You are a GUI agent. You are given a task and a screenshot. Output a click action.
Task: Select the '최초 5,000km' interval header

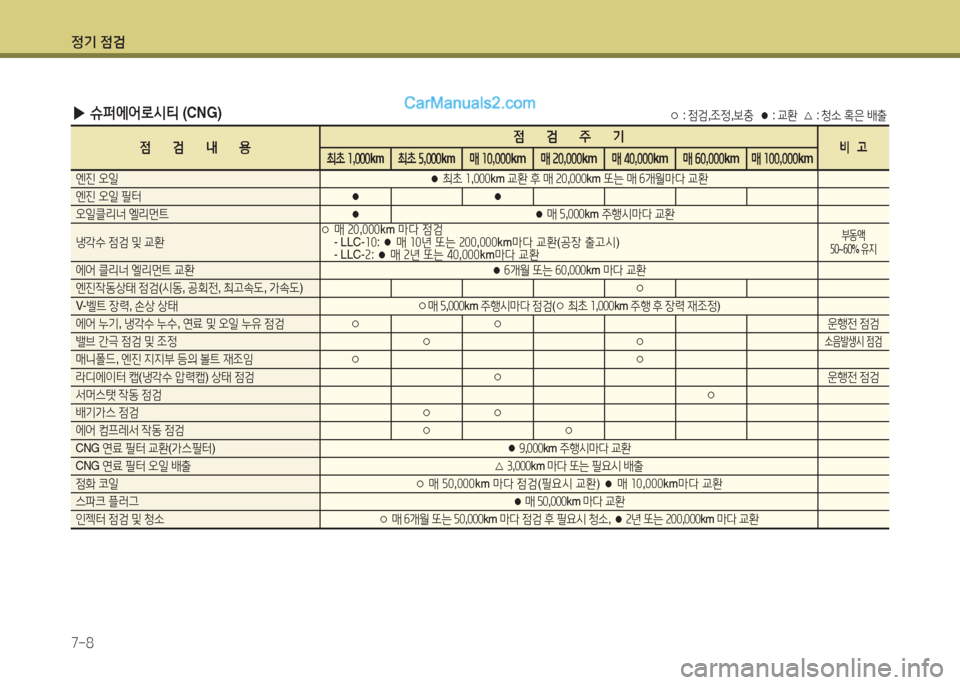point(426,159)
